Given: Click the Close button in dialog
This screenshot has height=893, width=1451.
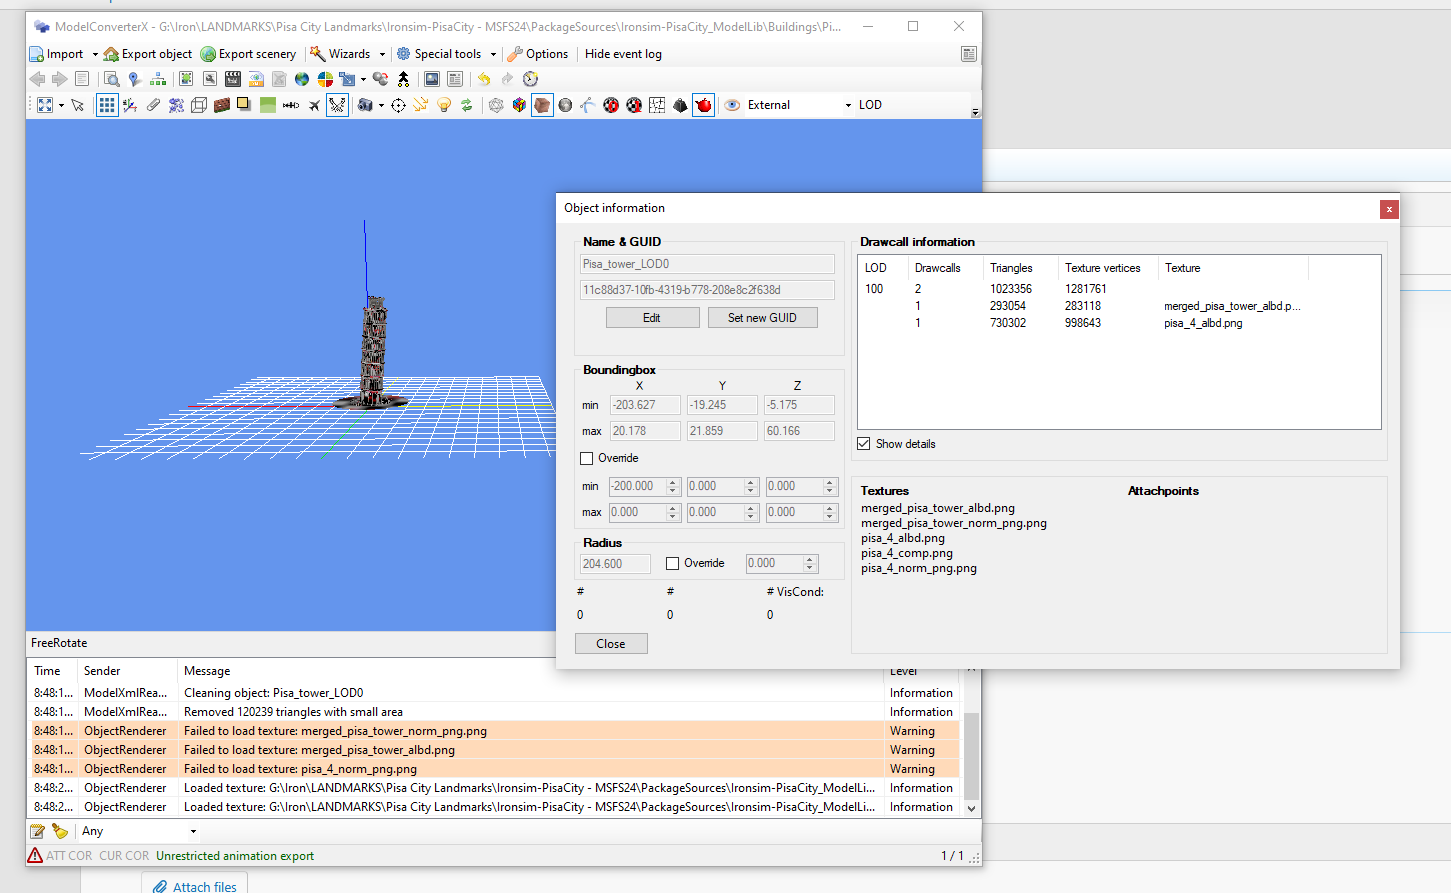Looking at the screenshot, I should pyautogui.click(x=611, y=644).
